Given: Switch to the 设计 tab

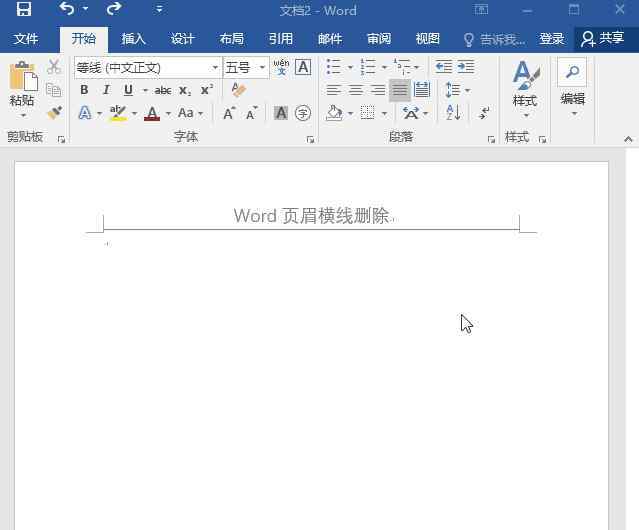Looking at the screenshot, I should [x=182, y=39].
